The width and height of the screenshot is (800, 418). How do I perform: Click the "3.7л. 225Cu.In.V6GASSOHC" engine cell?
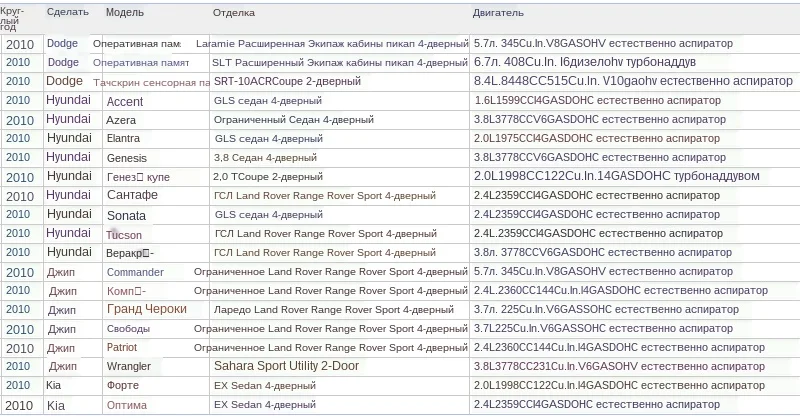click(606, 309)
